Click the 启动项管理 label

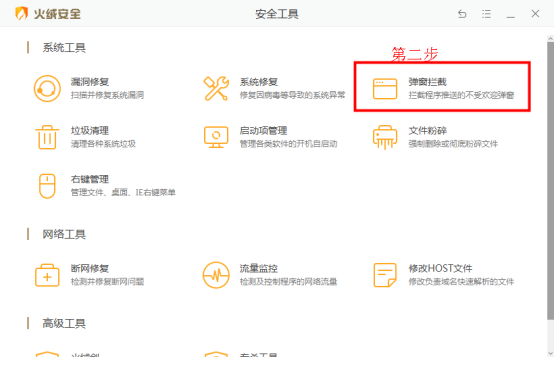click(x=263, y=131)
